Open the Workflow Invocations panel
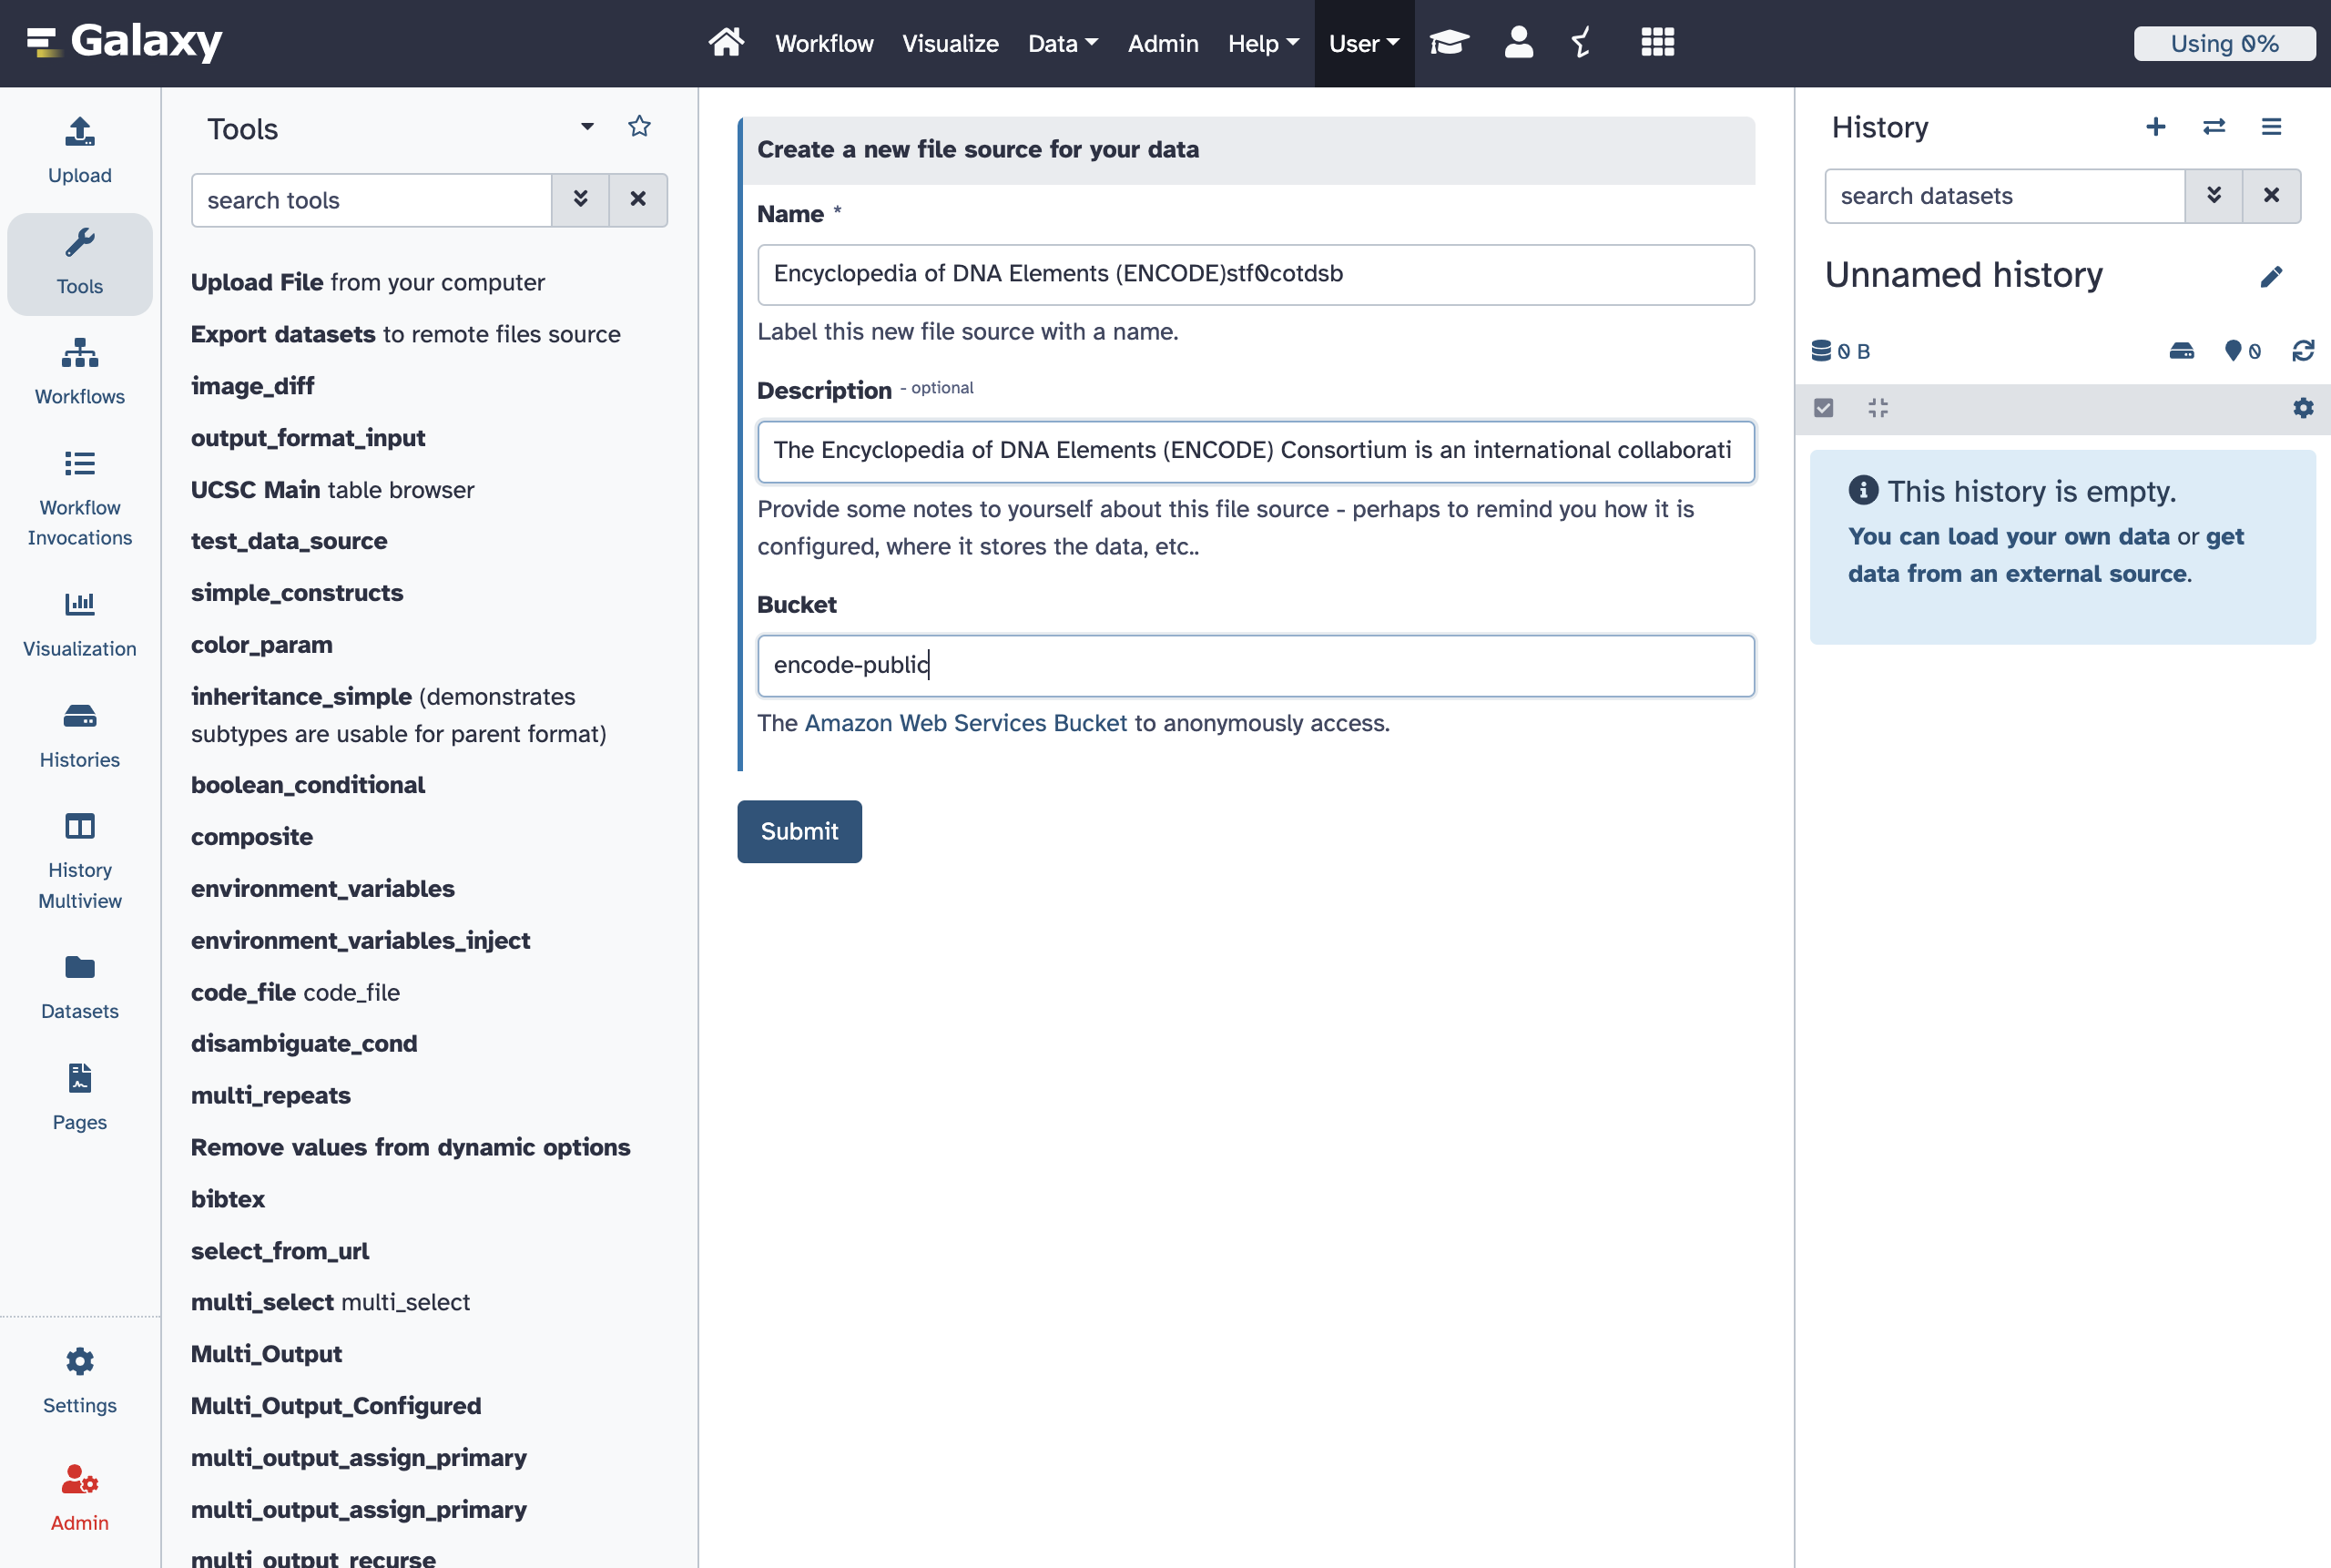This screenshot has height=1568, width=2331. tap(79, 497)
